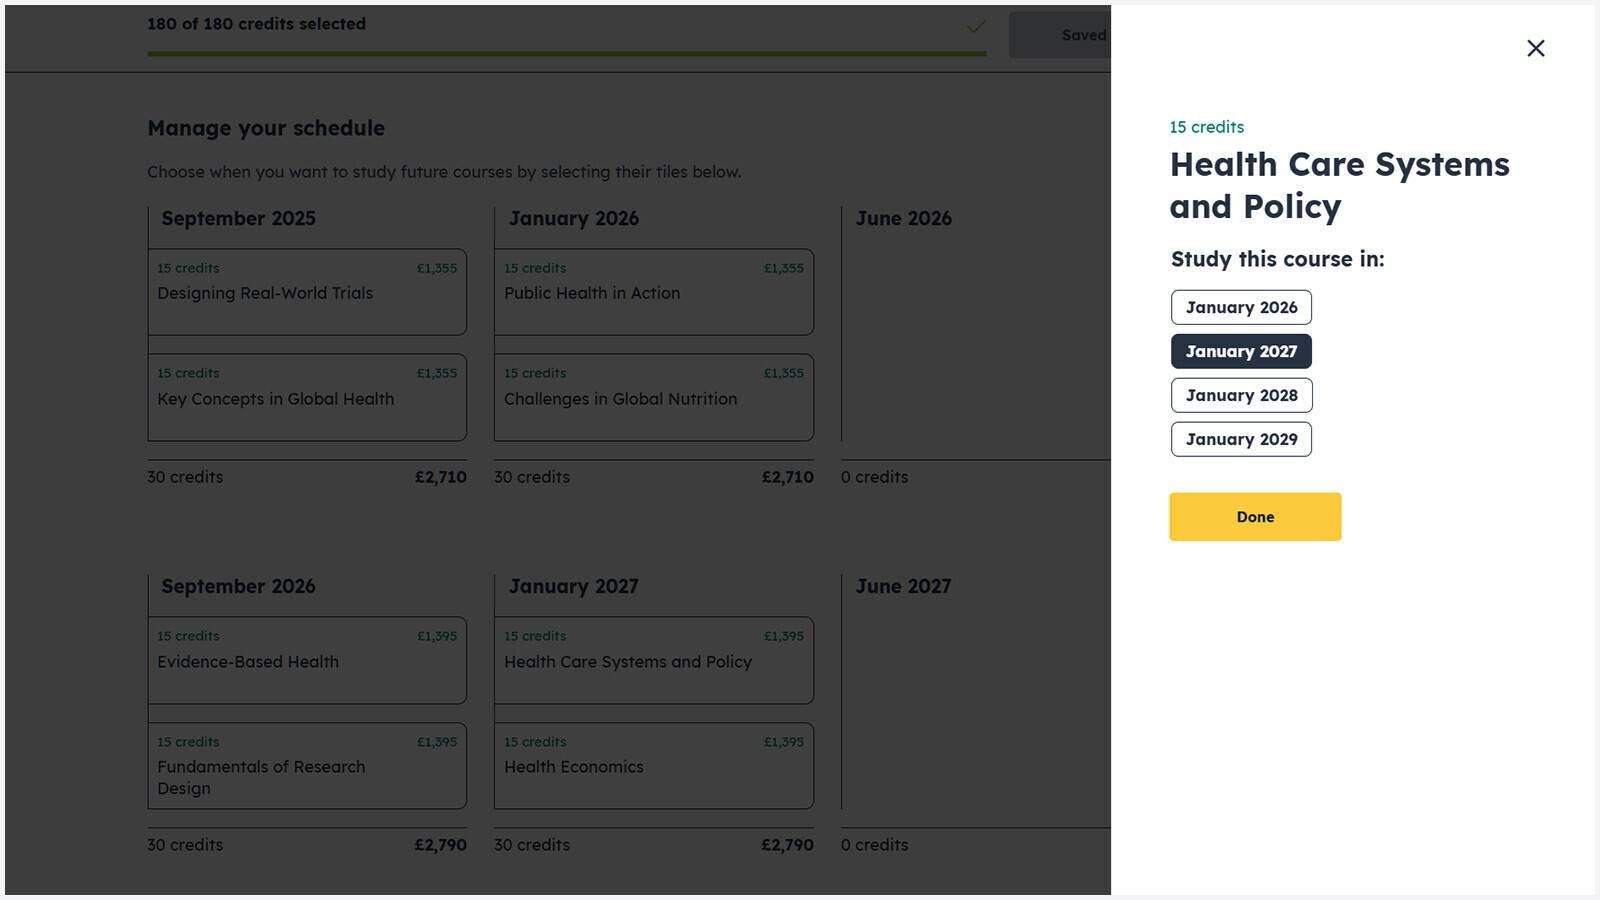Close the course schedule side panel
This screenshot has width=1600, height=900.
(x=1535, y=48)
